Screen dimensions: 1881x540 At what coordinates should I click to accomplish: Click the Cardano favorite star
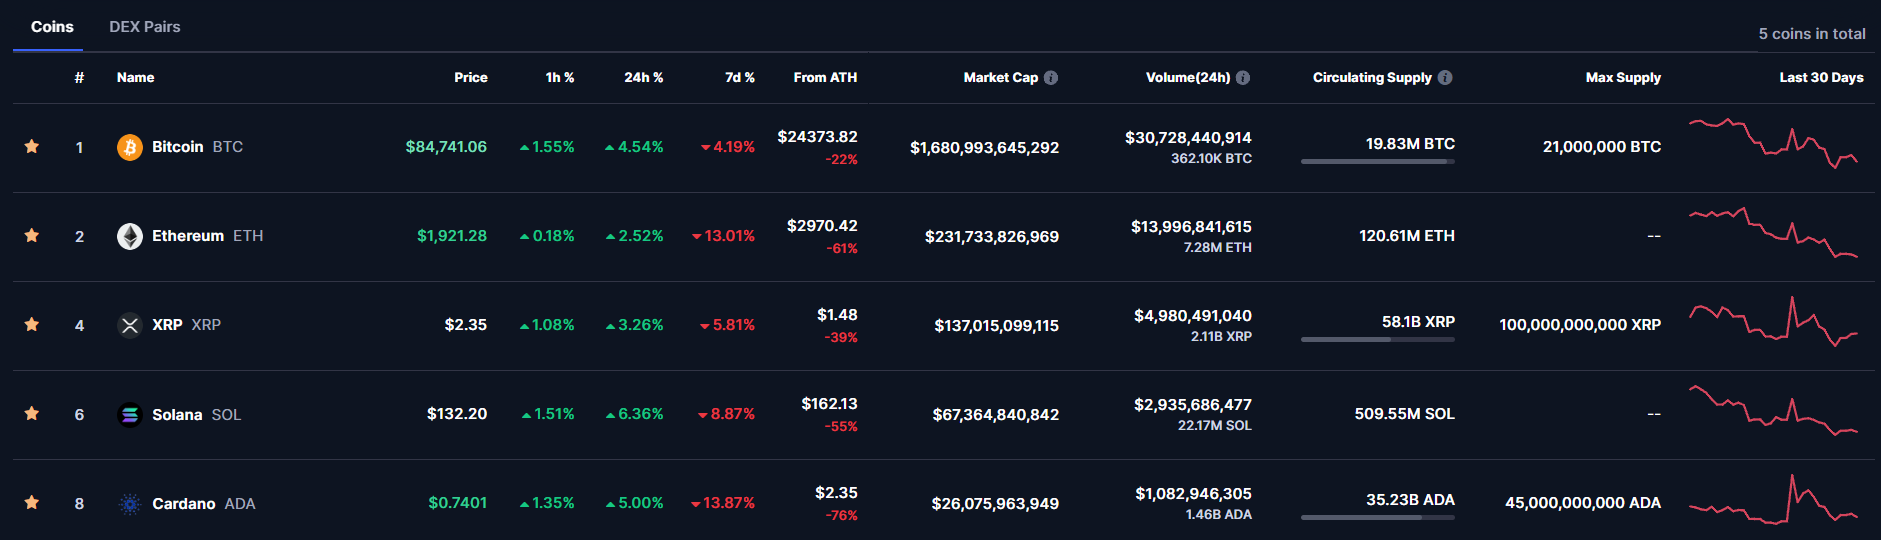tap(32, 503)
